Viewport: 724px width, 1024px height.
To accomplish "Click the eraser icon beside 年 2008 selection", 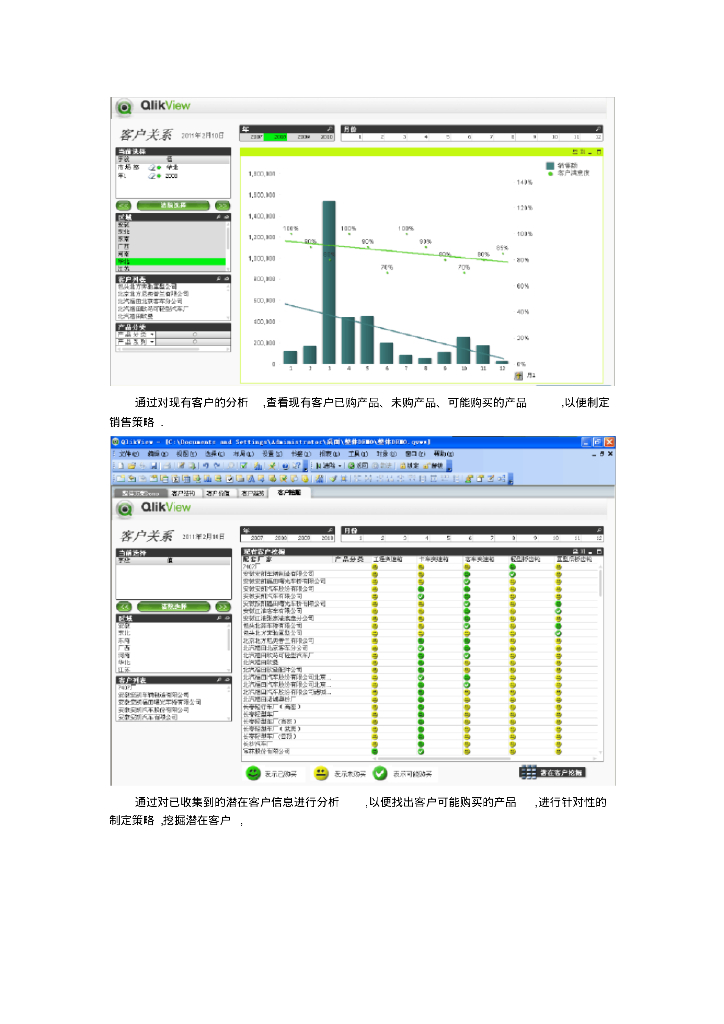I will 152,176.
